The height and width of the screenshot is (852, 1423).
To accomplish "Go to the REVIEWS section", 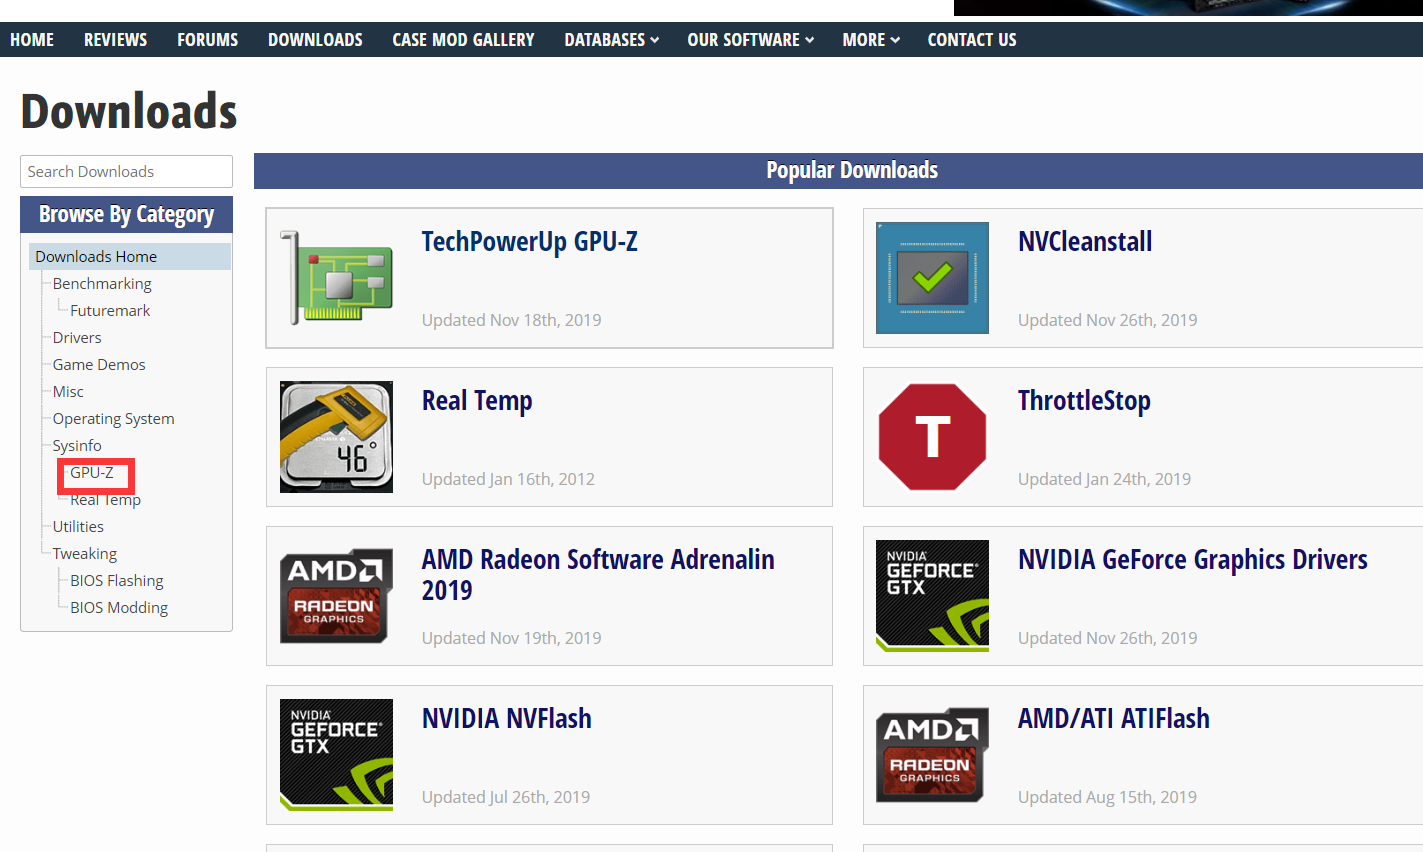I will coord(115,40).
